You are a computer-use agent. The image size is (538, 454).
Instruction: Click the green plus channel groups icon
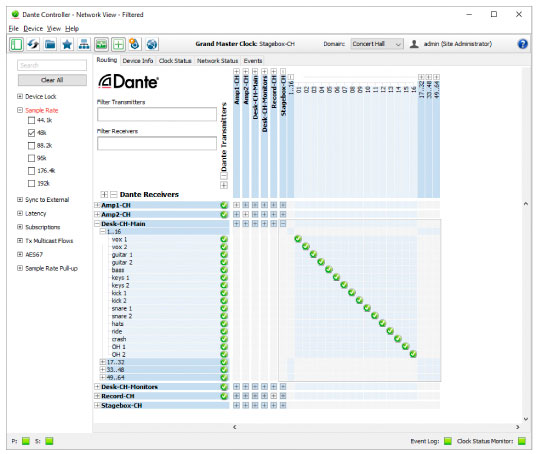click(x=118, y=44)
